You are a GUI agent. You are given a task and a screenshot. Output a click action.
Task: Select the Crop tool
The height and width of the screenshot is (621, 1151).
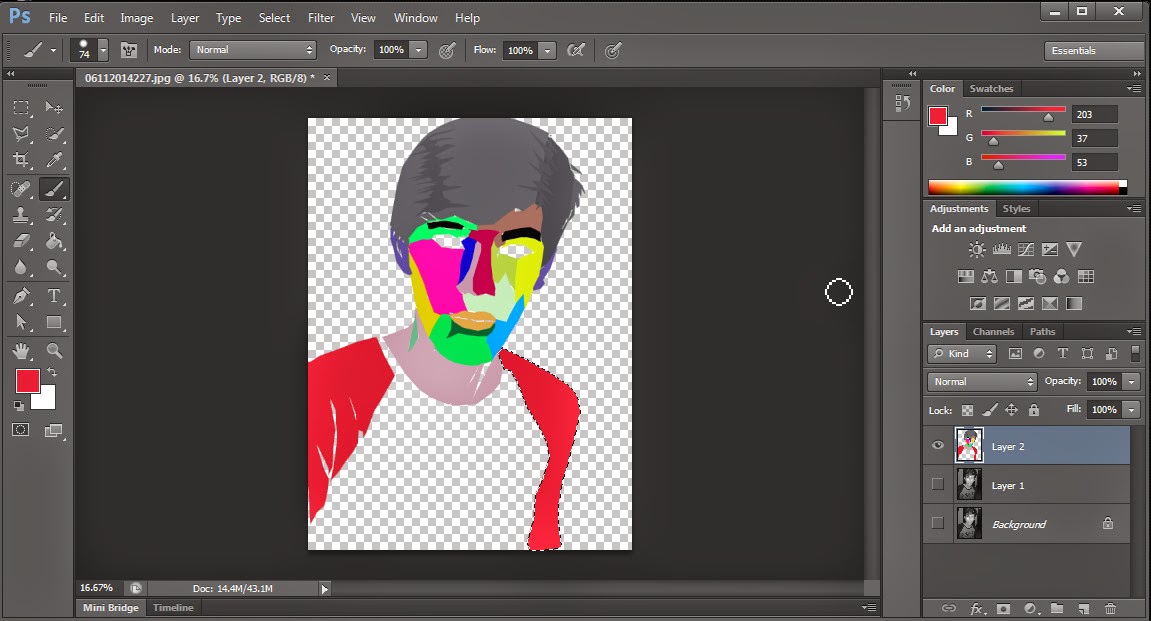coord(21,159)
